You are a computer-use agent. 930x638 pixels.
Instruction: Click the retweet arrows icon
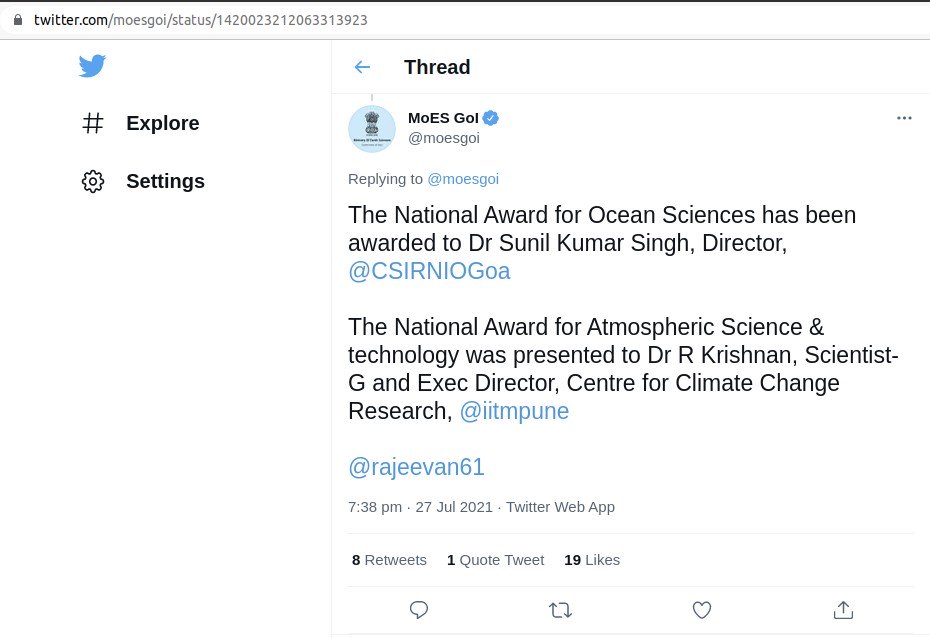pyautogui.click(x=561, y=609)
